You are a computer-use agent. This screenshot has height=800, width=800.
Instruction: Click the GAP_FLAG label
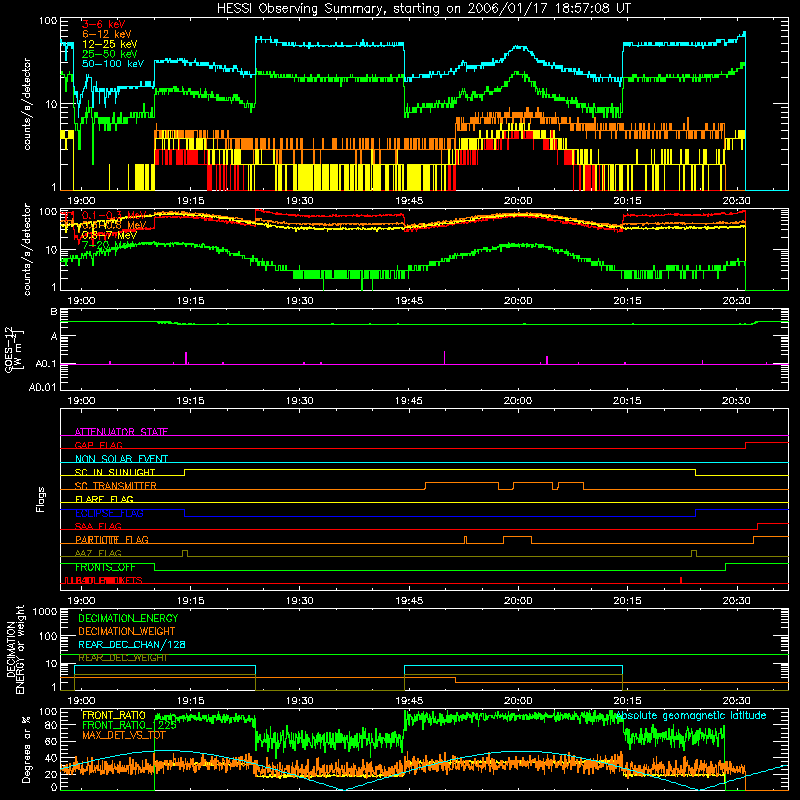click(98, 445)
